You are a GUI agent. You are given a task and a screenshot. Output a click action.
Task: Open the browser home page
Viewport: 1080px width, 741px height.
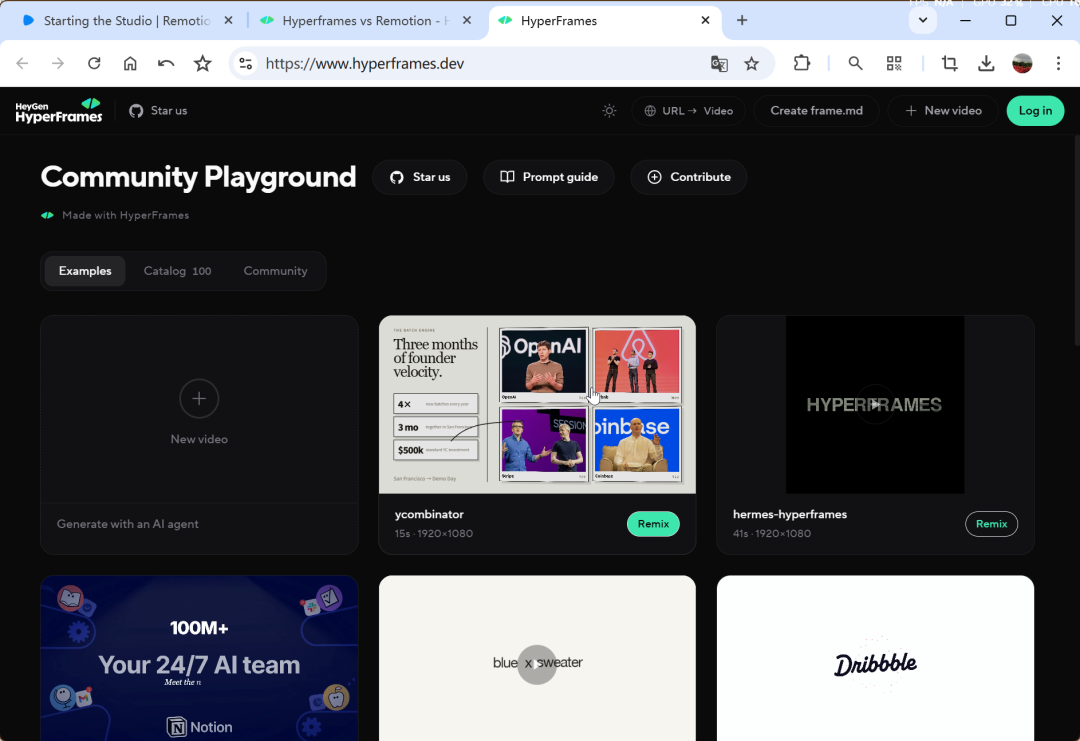[130, 63]
